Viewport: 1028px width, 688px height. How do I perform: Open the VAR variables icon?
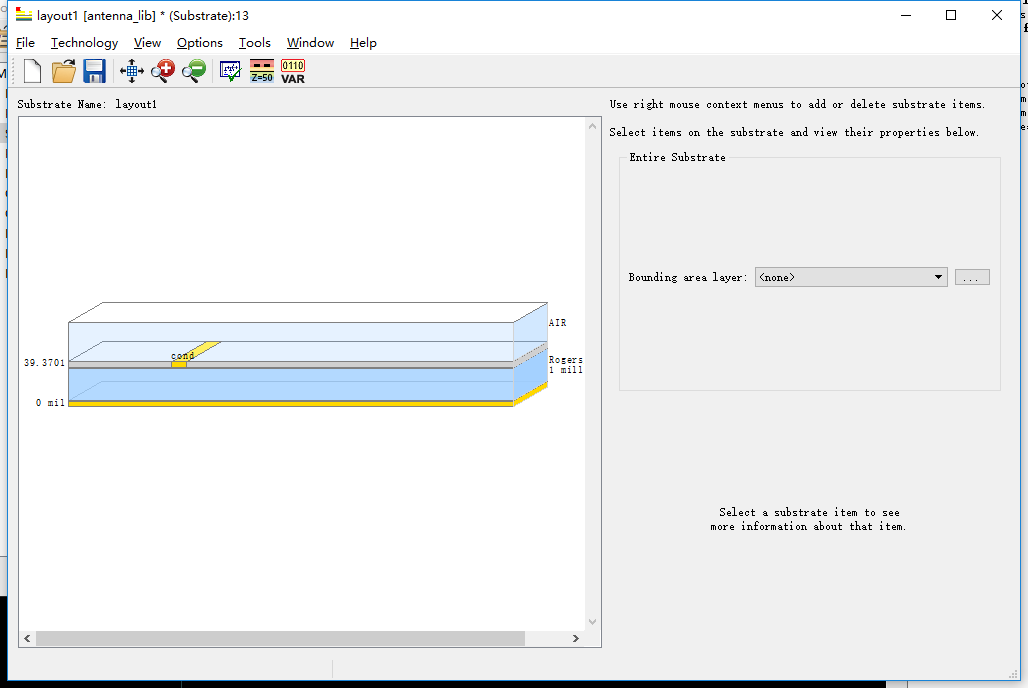293,71
